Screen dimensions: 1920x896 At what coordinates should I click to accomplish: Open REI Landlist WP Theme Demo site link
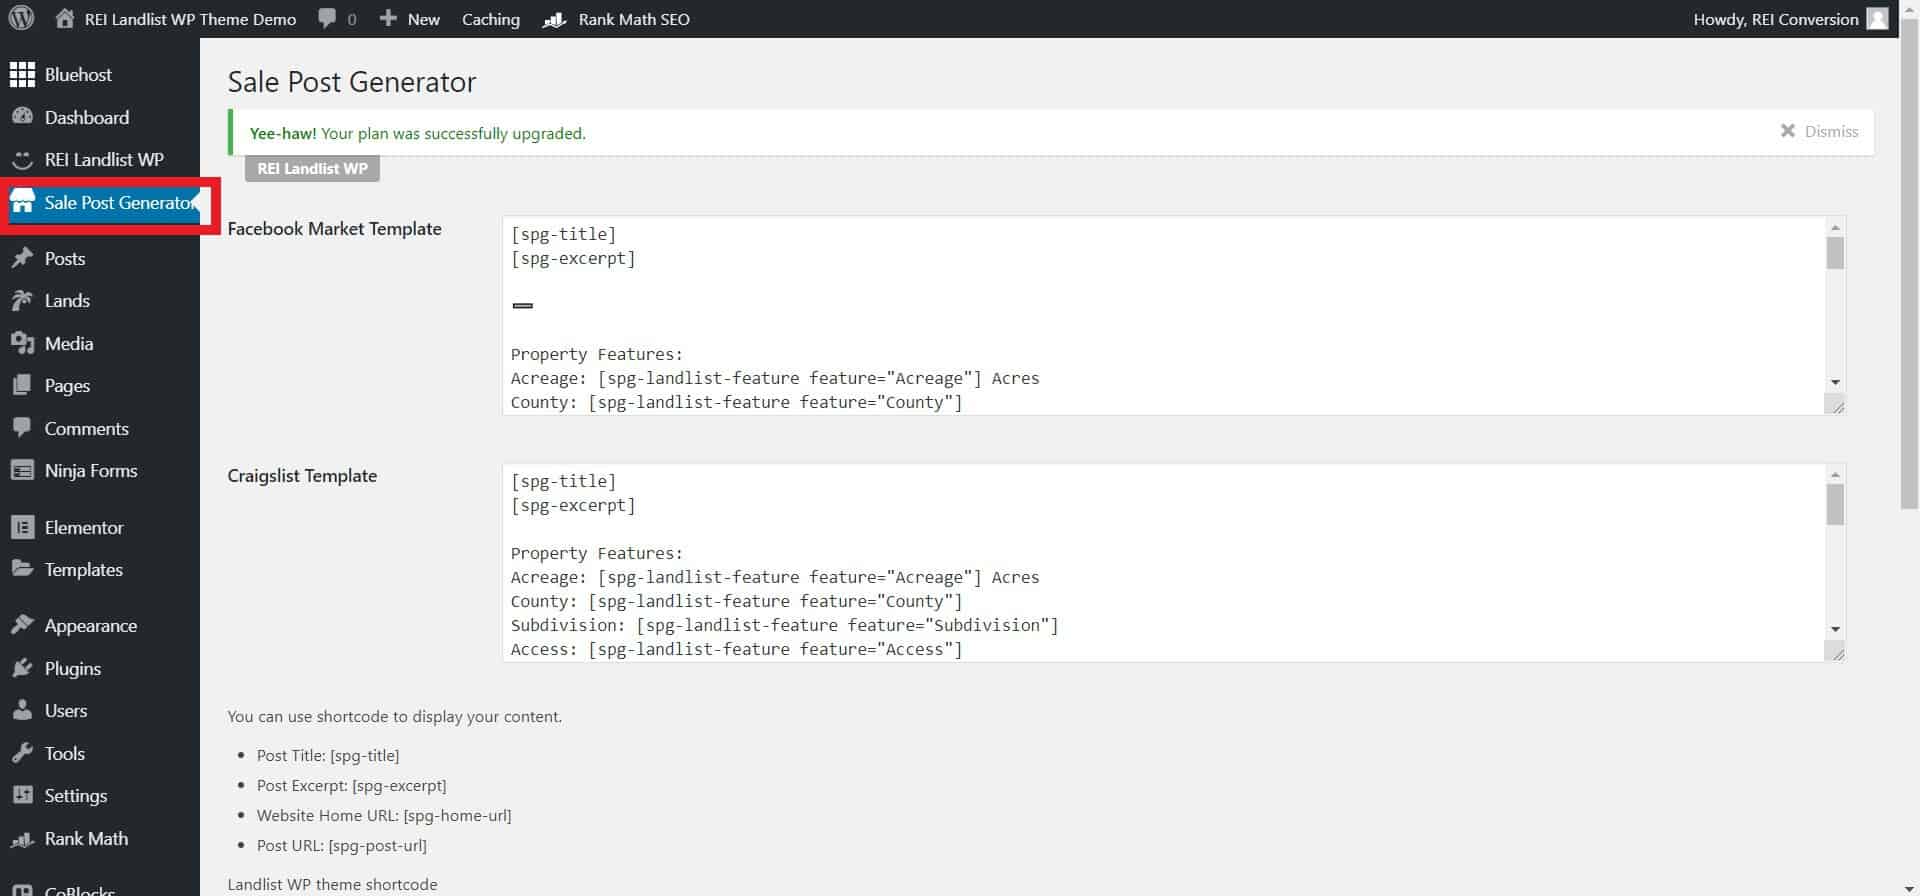pyautogui.click(x=190, y=19)
